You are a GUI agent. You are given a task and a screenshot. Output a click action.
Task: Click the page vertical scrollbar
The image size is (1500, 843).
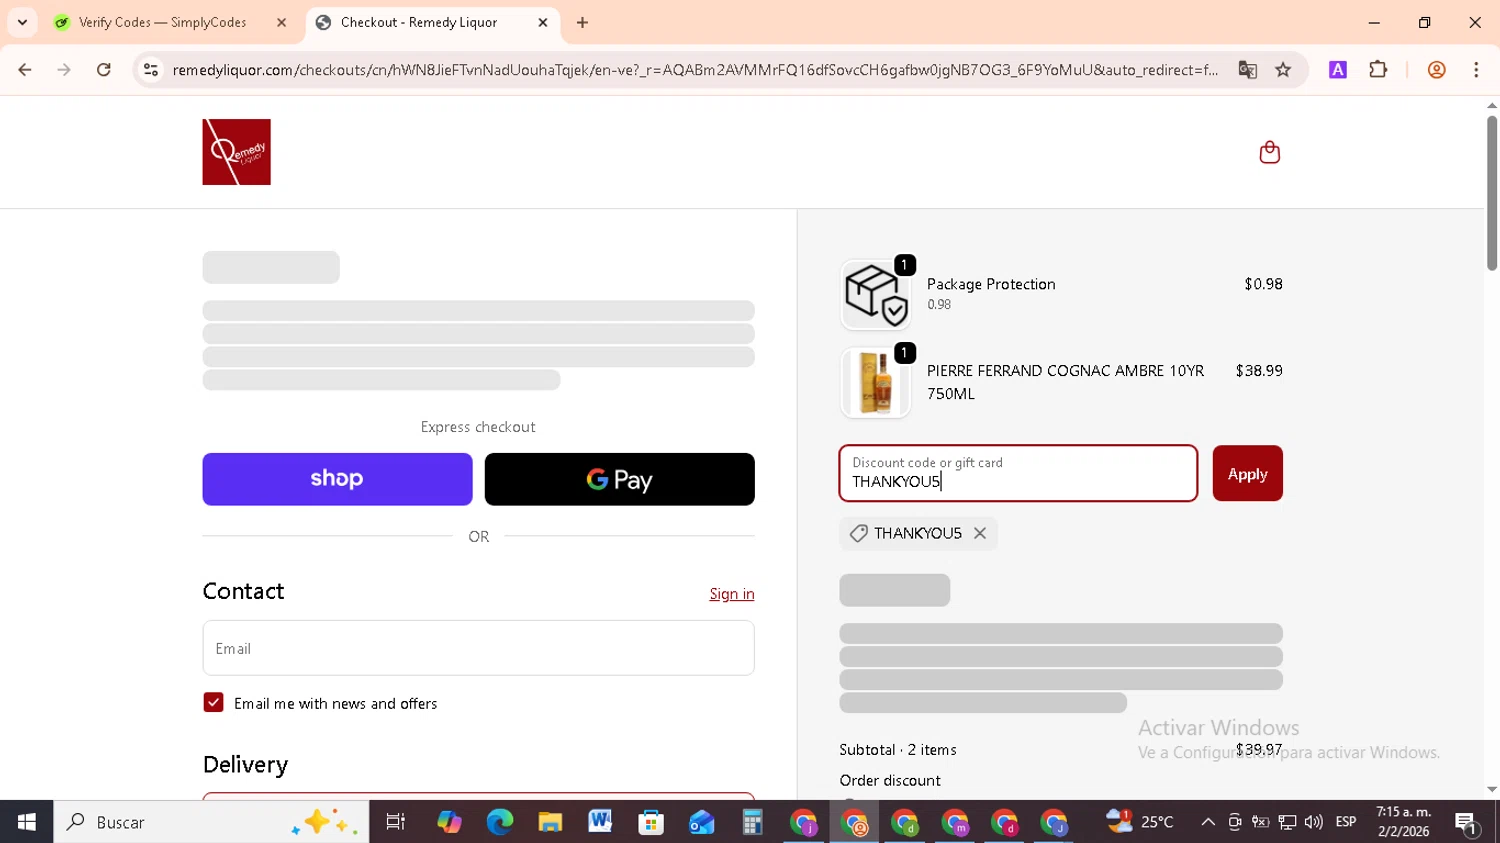click(1491, 193)
